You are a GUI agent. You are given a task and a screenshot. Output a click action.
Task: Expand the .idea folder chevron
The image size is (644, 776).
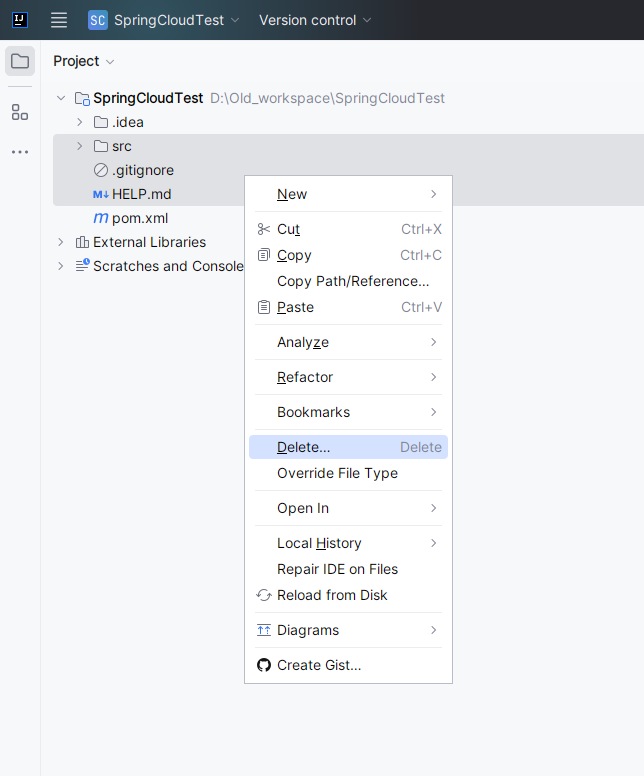[x=80, y=122]
